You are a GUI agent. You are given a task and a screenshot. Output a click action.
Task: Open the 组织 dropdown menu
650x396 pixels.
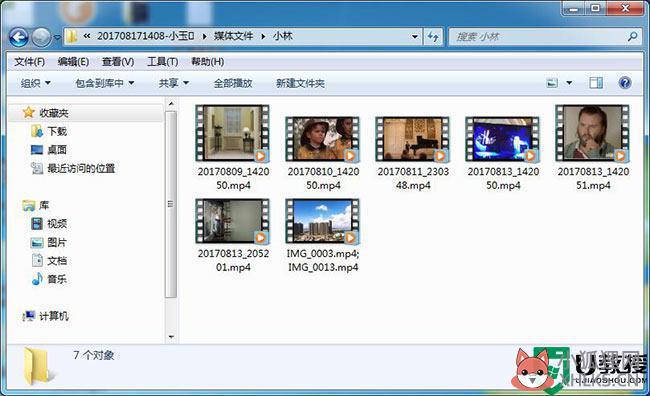point(36,83)
